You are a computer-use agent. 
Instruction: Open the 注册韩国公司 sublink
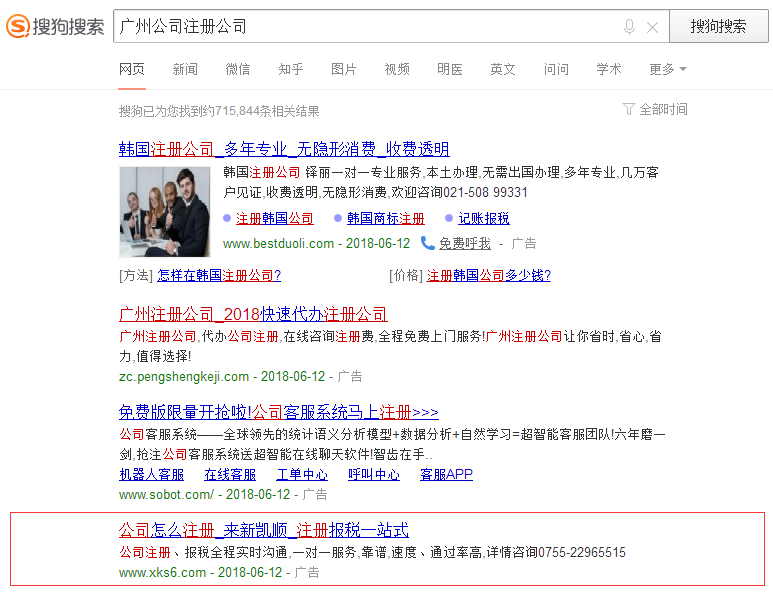pyautogui.click(x=275, y=218)
